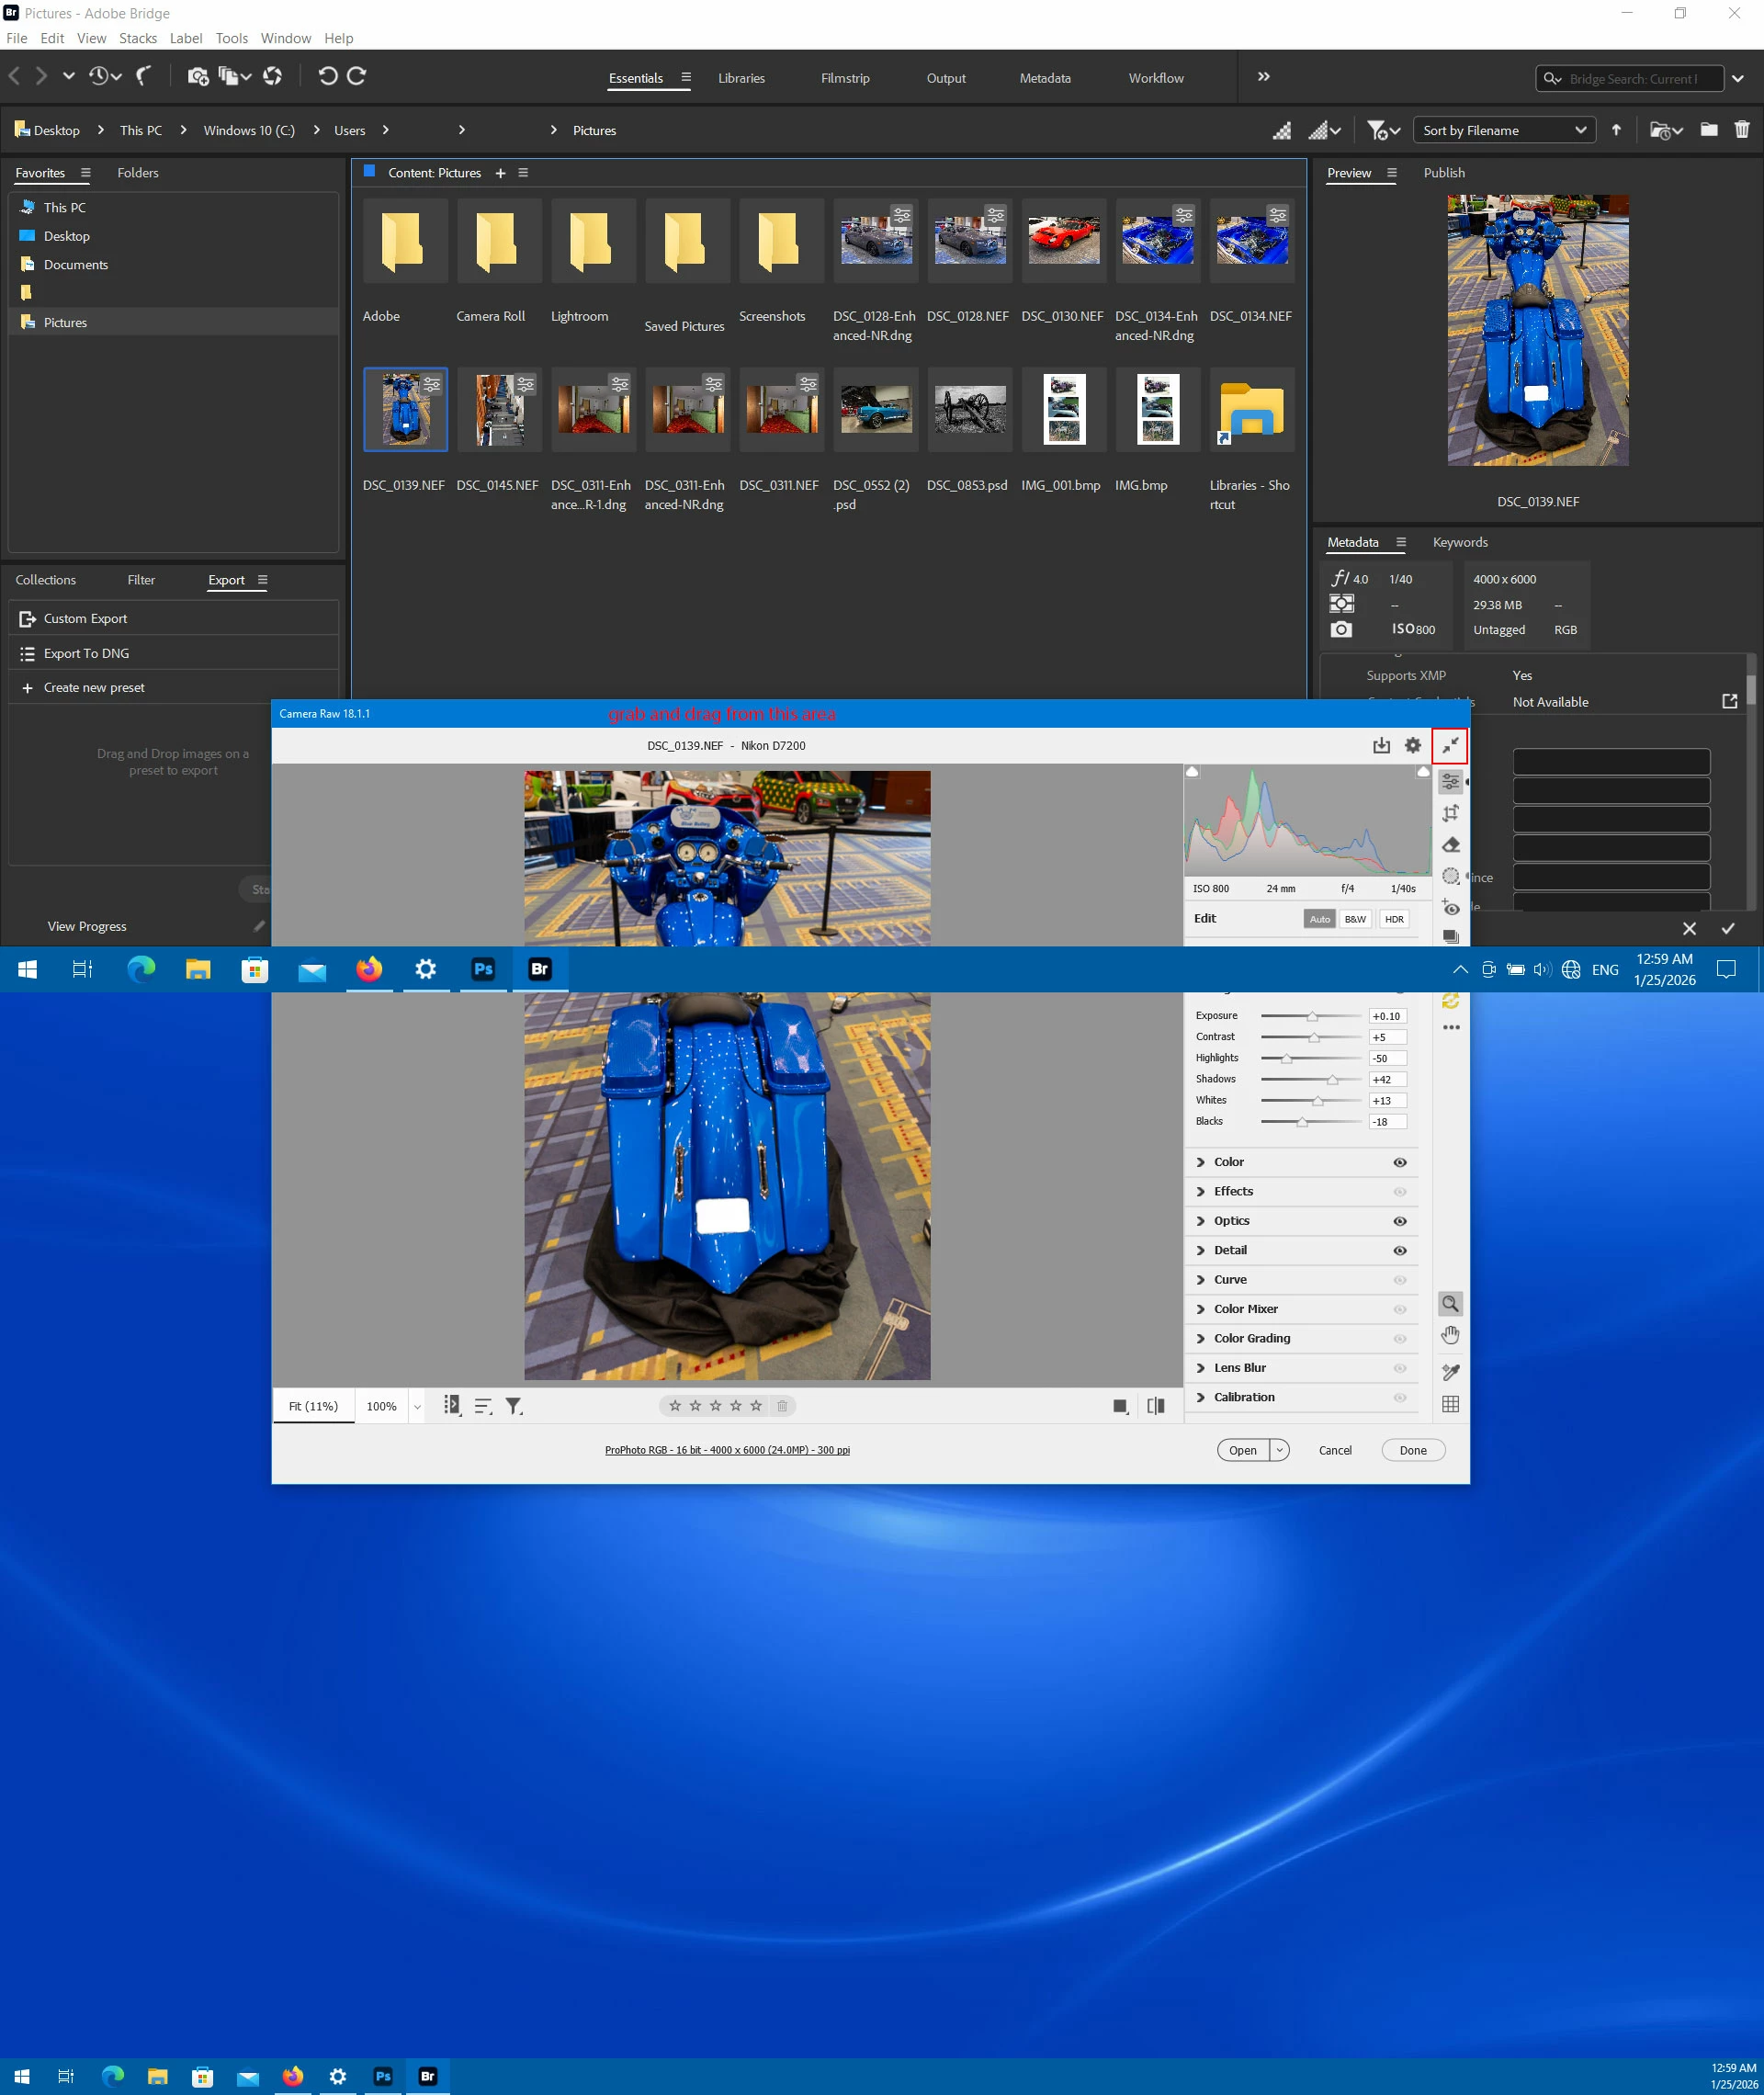
Task: Select the Crop tool in Camera Raw
Action: [x=1450, y=813]
